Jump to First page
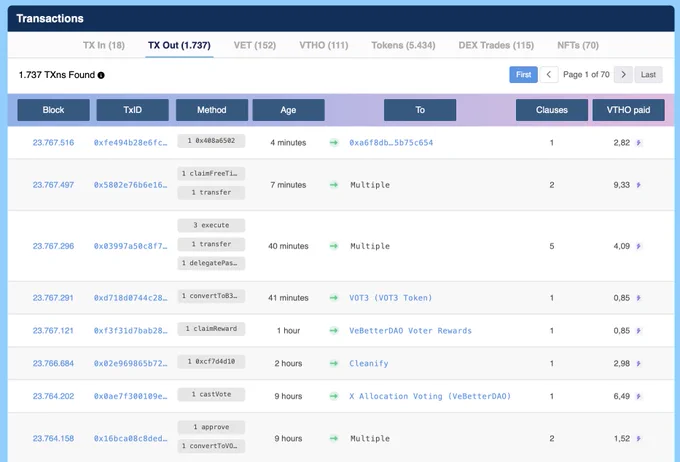The width and height of the screenshot is (680, 462). coord(523,75)
